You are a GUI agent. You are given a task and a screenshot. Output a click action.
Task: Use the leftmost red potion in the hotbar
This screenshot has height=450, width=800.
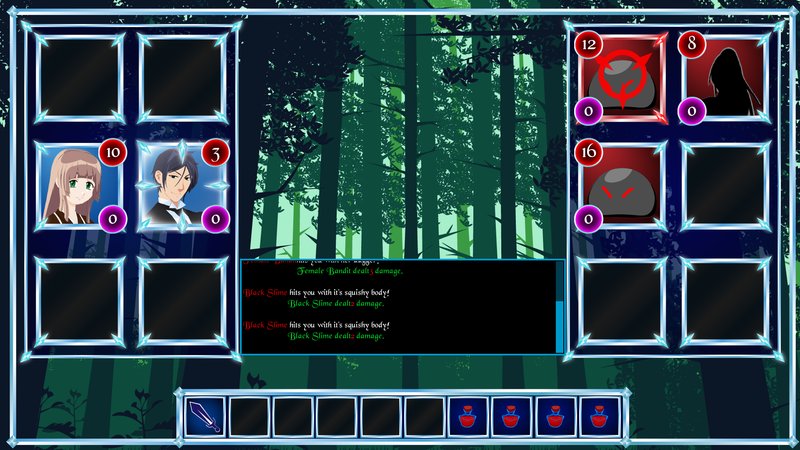(468, 417)
